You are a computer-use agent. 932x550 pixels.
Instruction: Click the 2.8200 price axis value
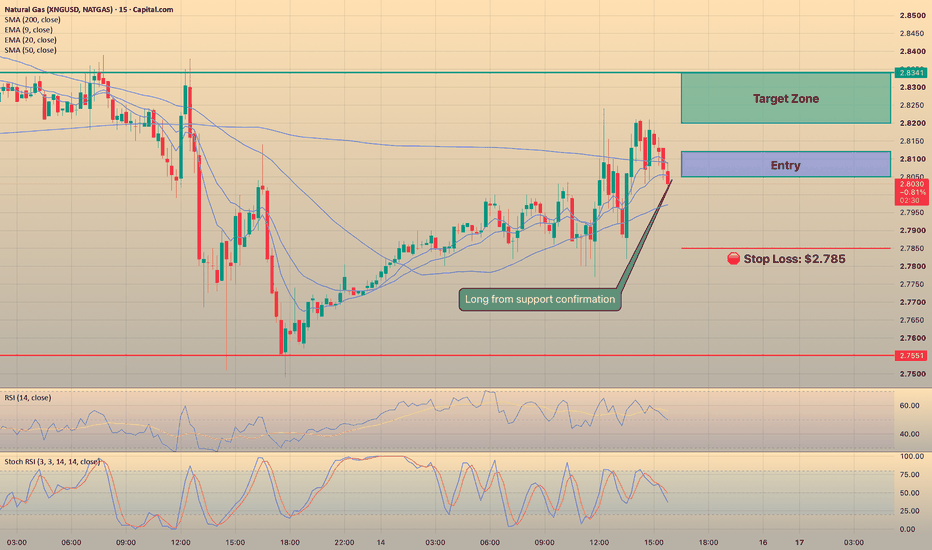pos(912,123)
